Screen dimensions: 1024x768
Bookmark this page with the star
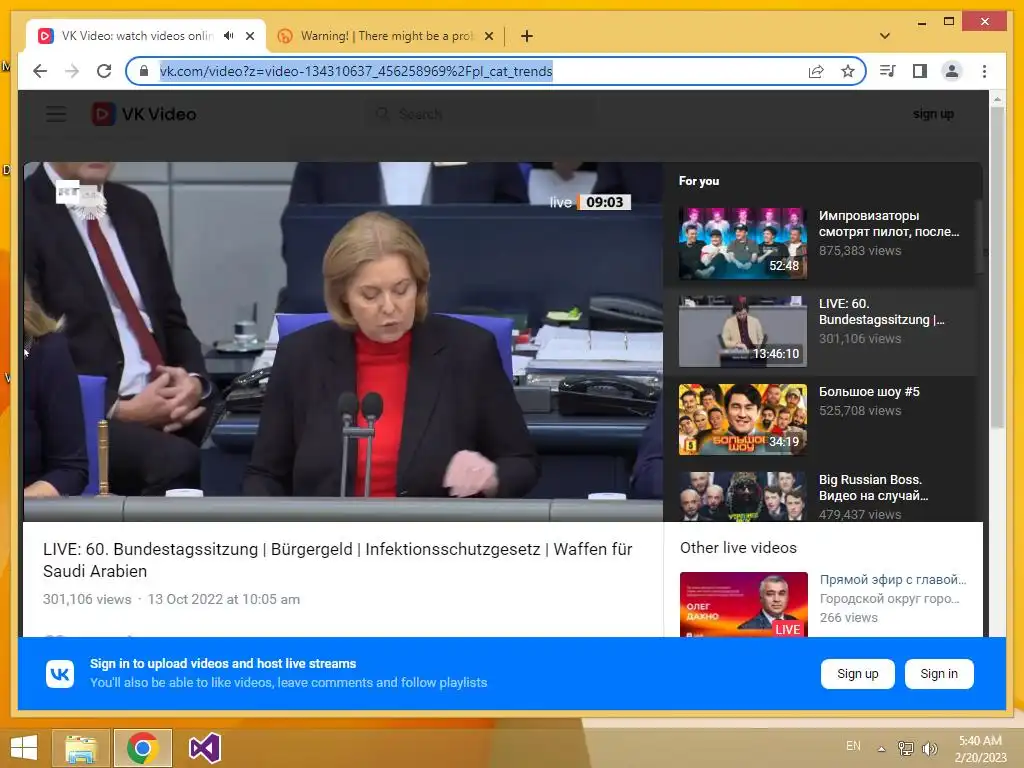pyautogui.click(x=848, y=71)
